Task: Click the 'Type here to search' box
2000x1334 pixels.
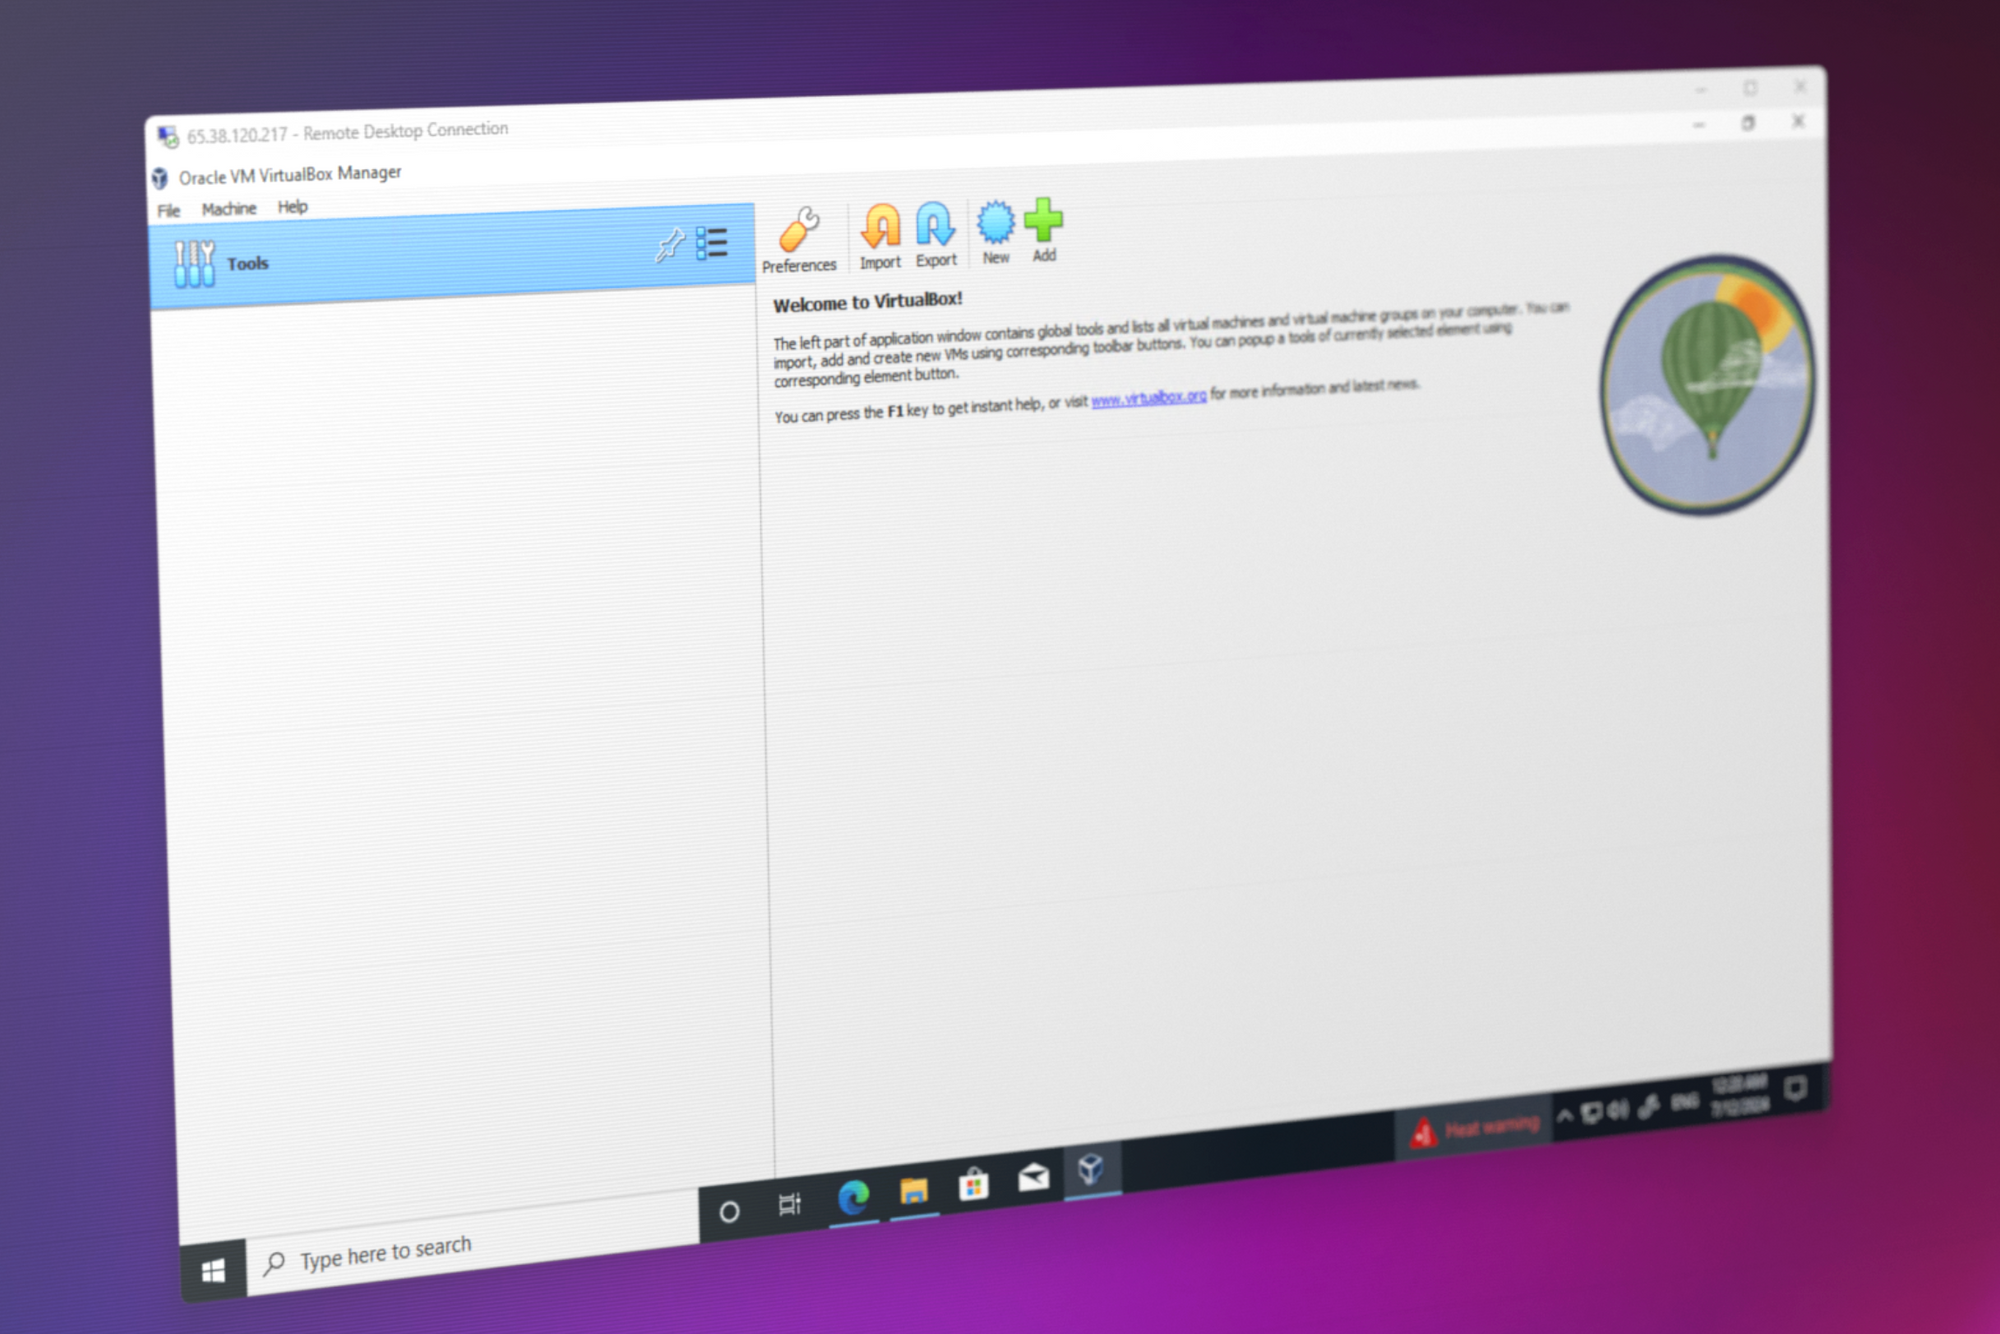Action: pos(473,1241)
